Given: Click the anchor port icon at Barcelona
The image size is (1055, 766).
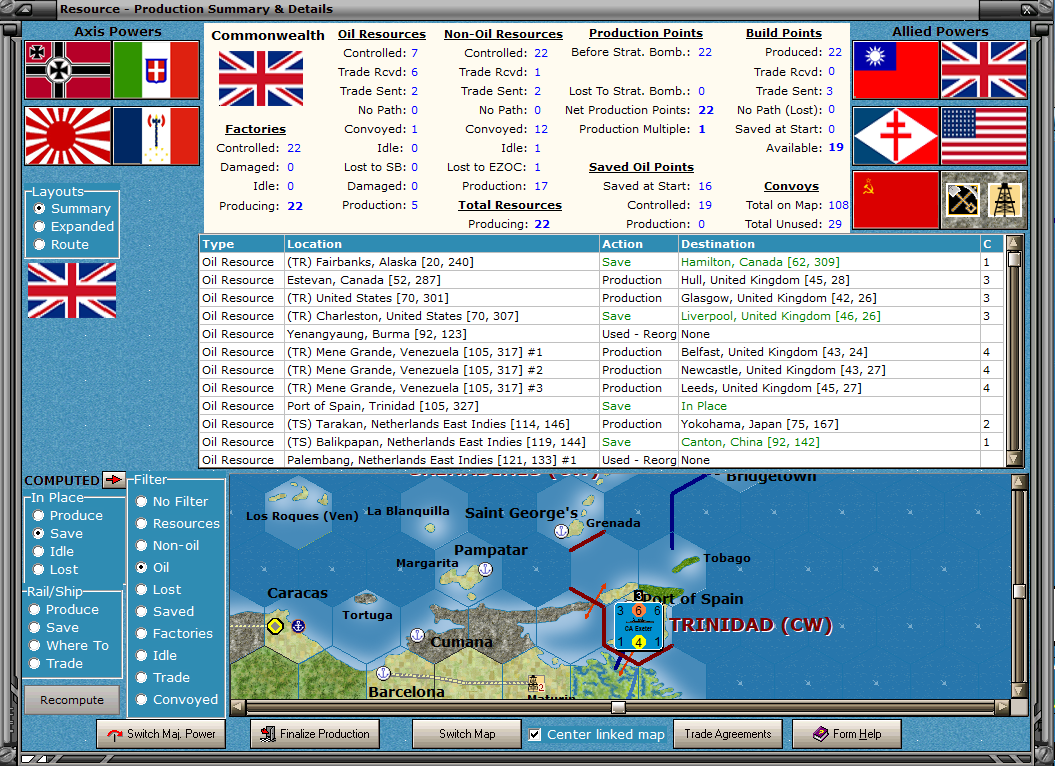Looking at the screenshot, I should tap(383, 672).
